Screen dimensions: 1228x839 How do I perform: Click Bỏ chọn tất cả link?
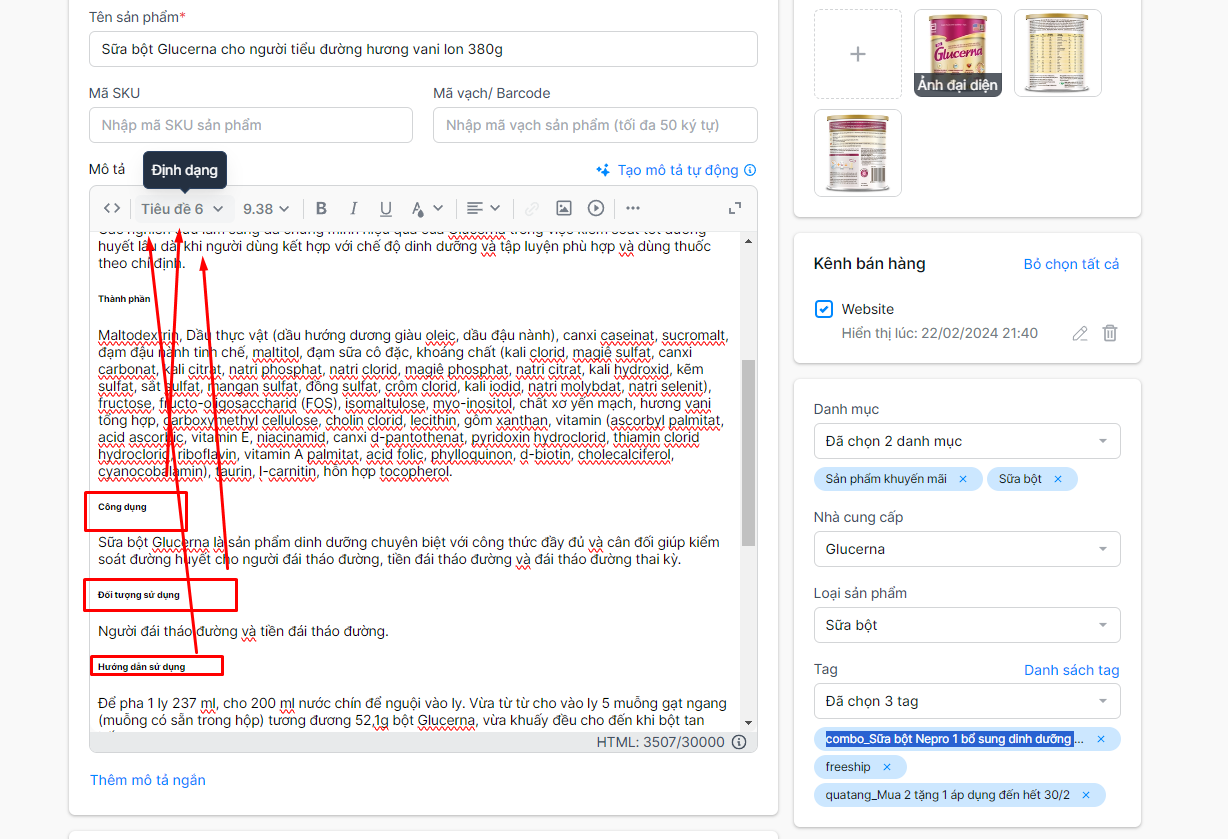[1071, 264]
